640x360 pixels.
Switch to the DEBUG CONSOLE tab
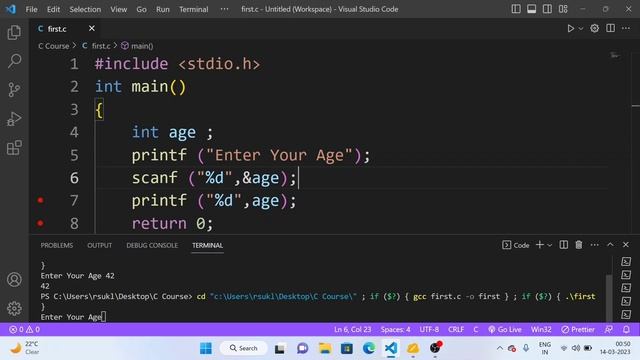[152, 245]
